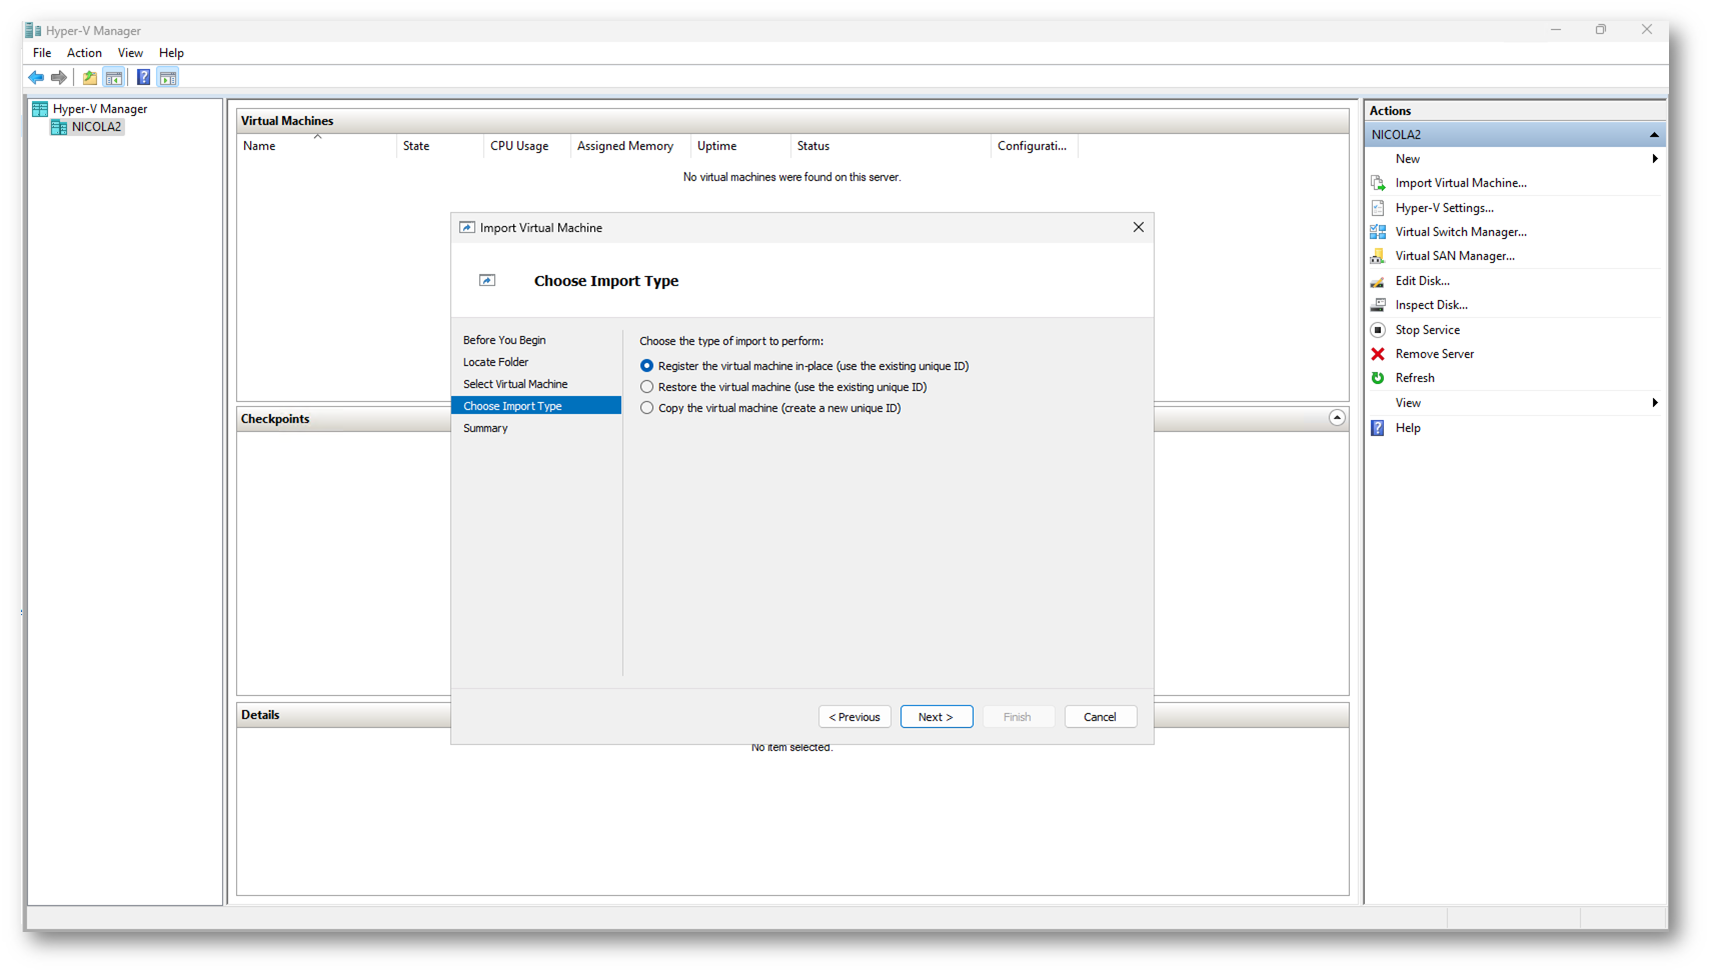Click the Inspect Disk icon in Actions
The width and height of the screenshot is (1711, 974).
pos(1378,305)
